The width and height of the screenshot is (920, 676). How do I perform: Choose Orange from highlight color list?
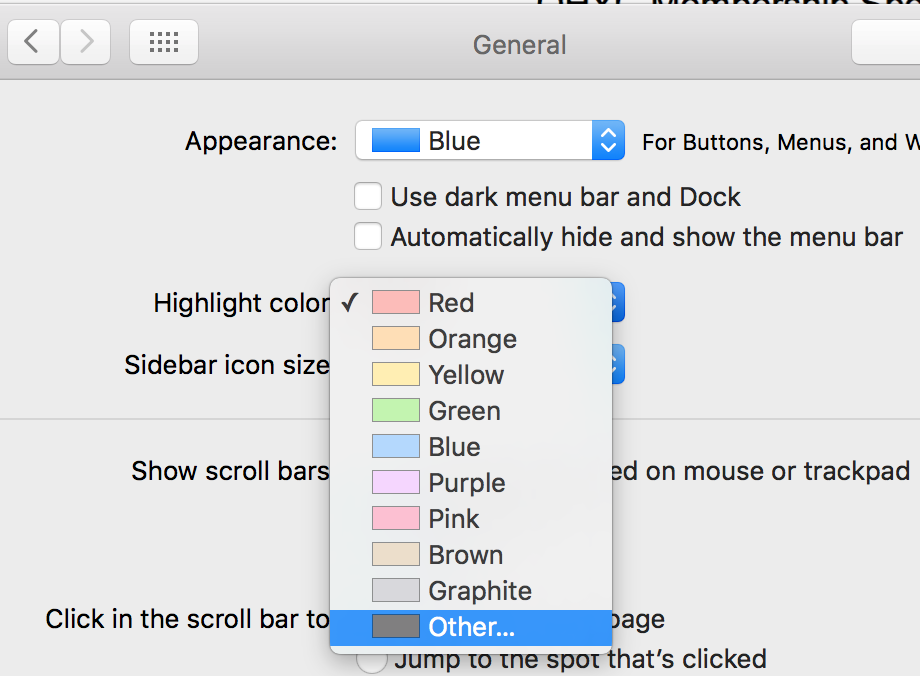472,339
